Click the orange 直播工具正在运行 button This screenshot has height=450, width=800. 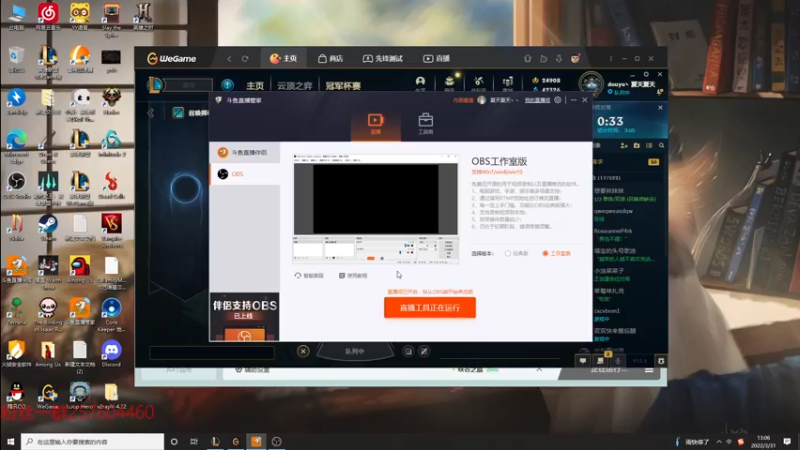(x=430, y=308)
